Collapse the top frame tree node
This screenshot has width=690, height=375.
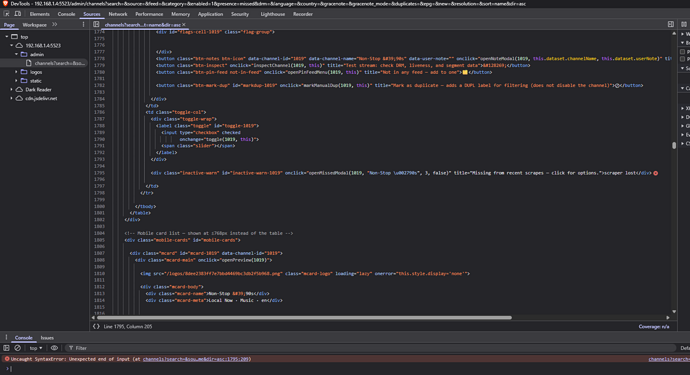(x=7, y=37)
